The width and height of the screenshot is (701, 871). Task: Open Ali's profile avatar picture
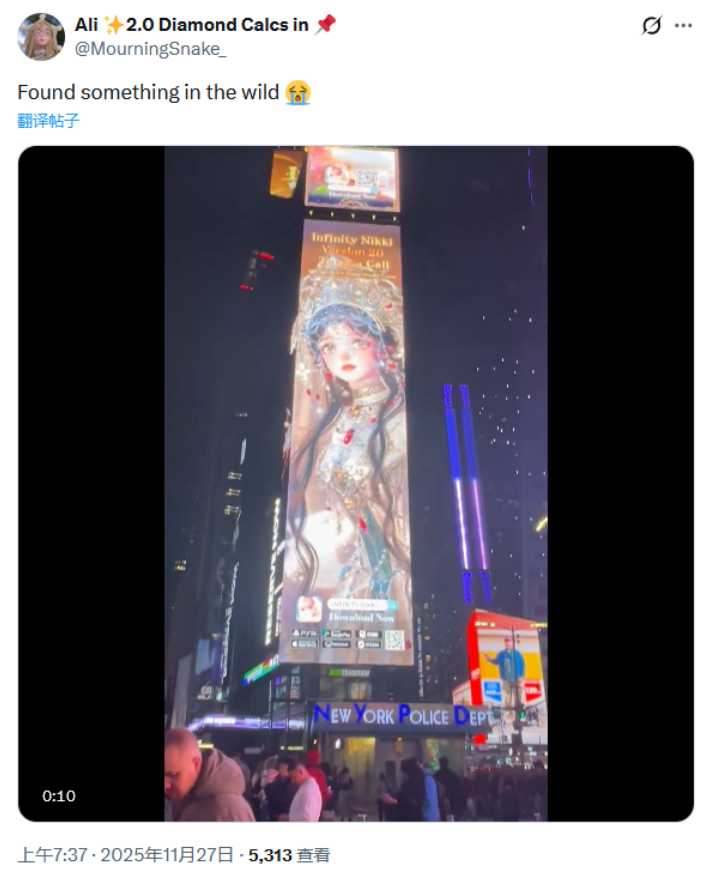coord(41,37)
